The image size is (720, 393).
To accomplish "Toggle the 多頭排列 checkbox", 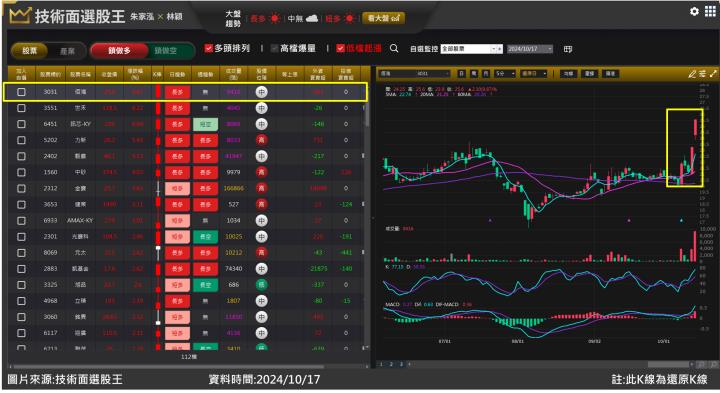I will (x=208, y=48).
